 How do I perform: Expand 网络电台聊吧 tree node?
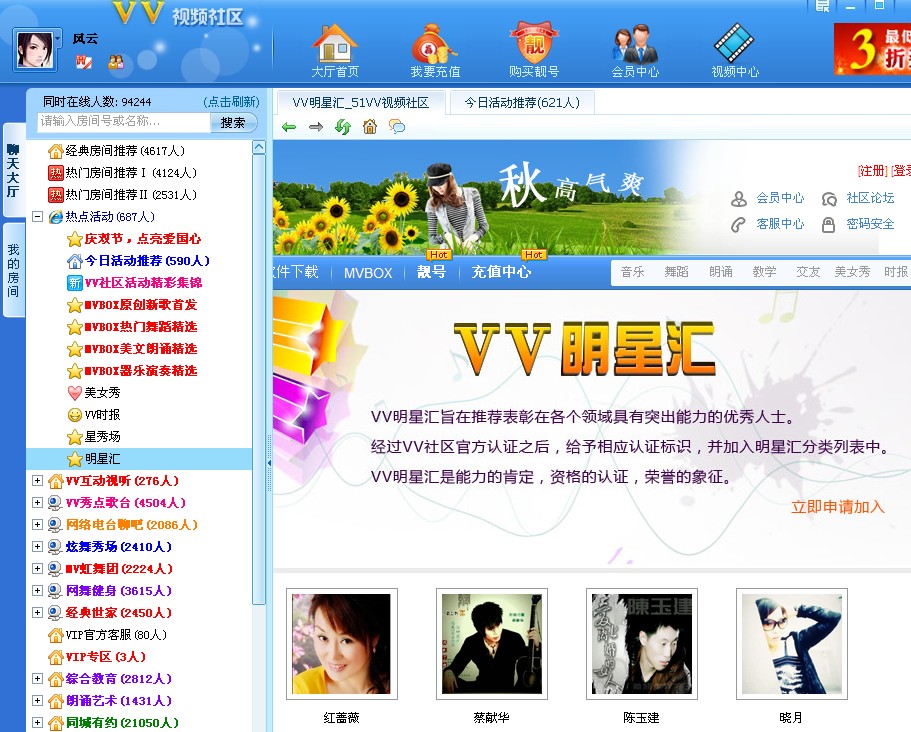pos(37,525)
